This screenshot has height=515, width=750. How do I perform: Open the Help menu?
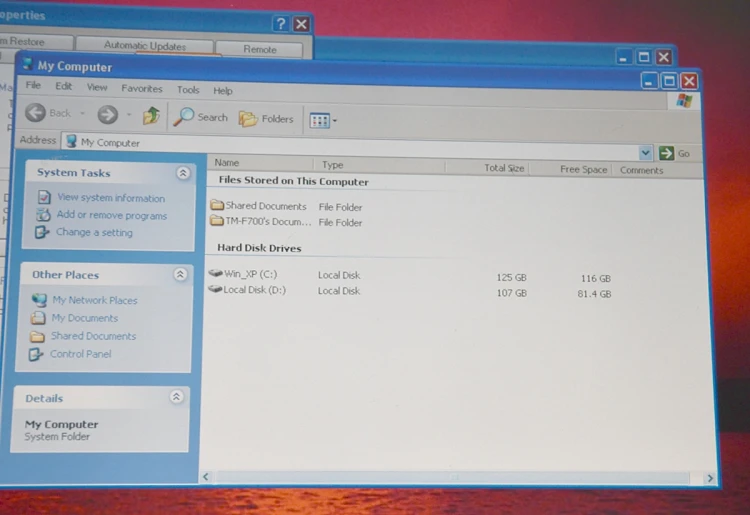pos(222,90)
